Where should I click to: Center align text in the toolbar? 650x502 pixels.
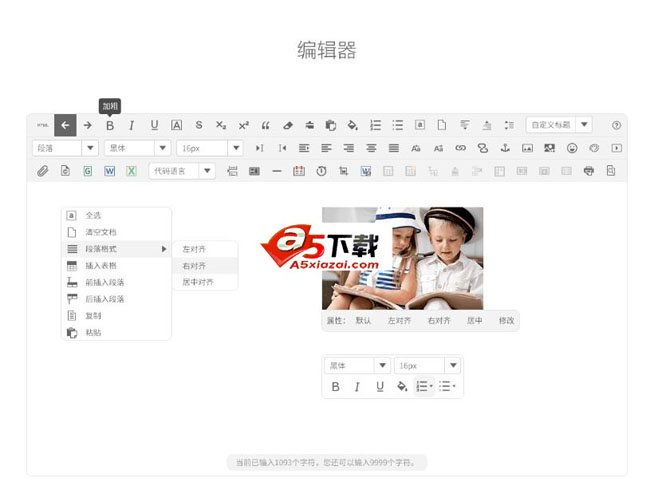pos(371,148)
